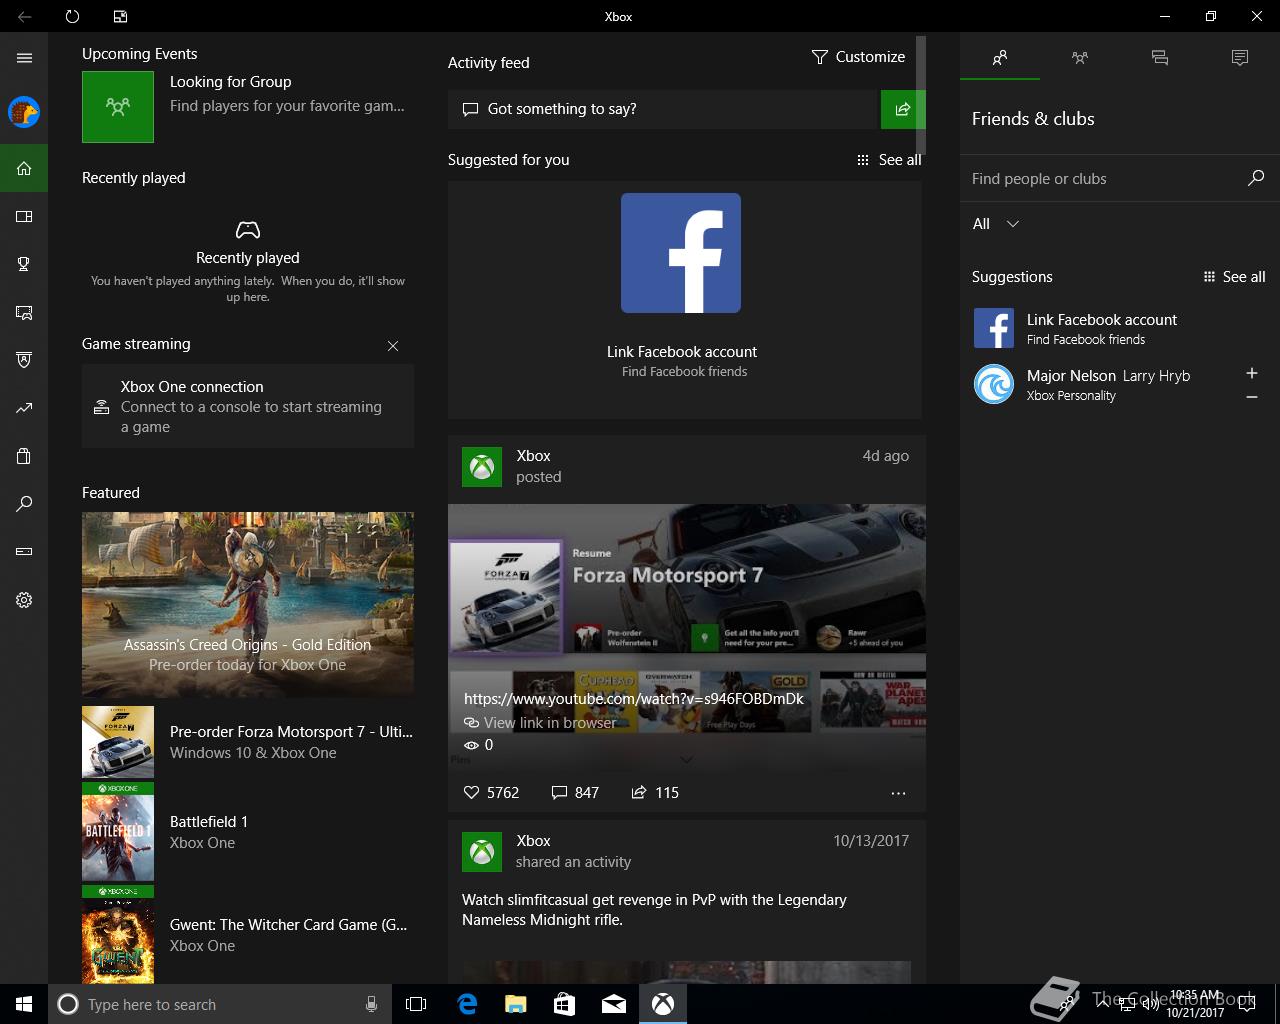The image size is (1280, 1024).
Task: Open Looking for Group event tile
Action: click(x=247, y=107)
